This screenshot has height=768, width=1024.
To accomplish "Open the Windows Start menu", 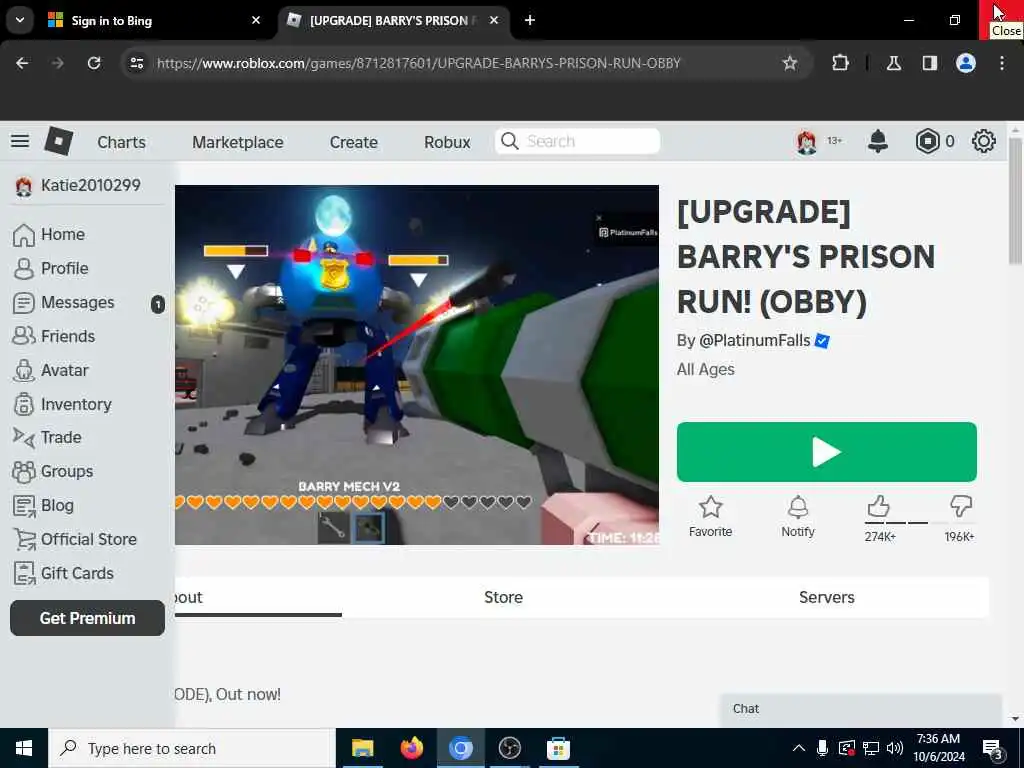I will coord(24,748).
